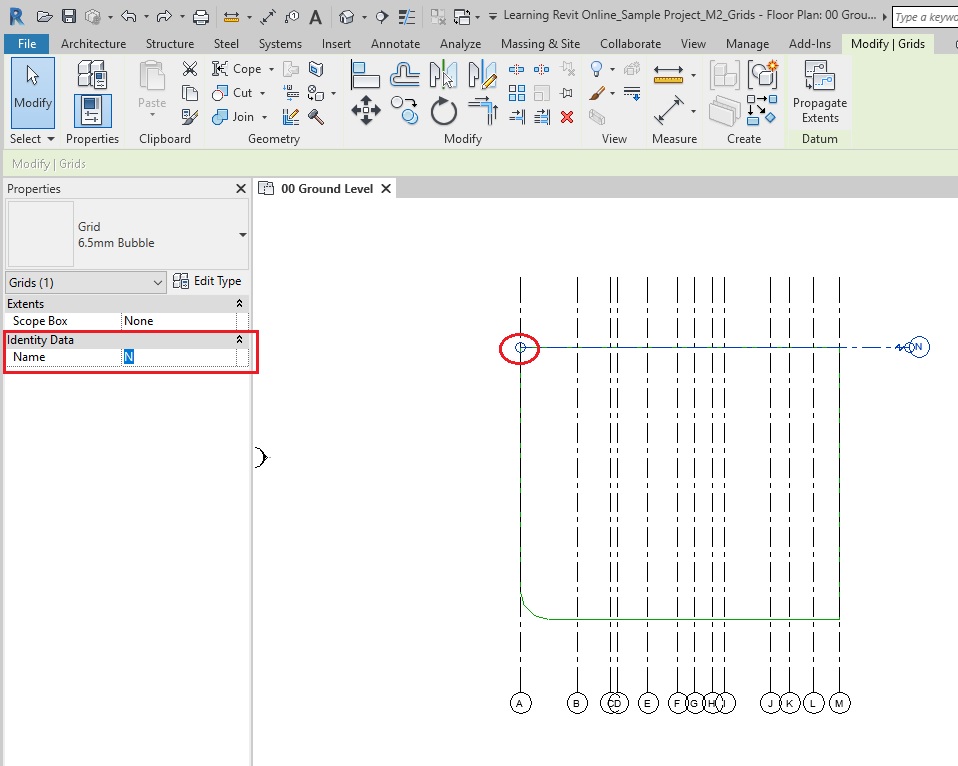Switch to the Annotate ribbon tab
This screenshot has height=766, width=958.
point(395,44)
